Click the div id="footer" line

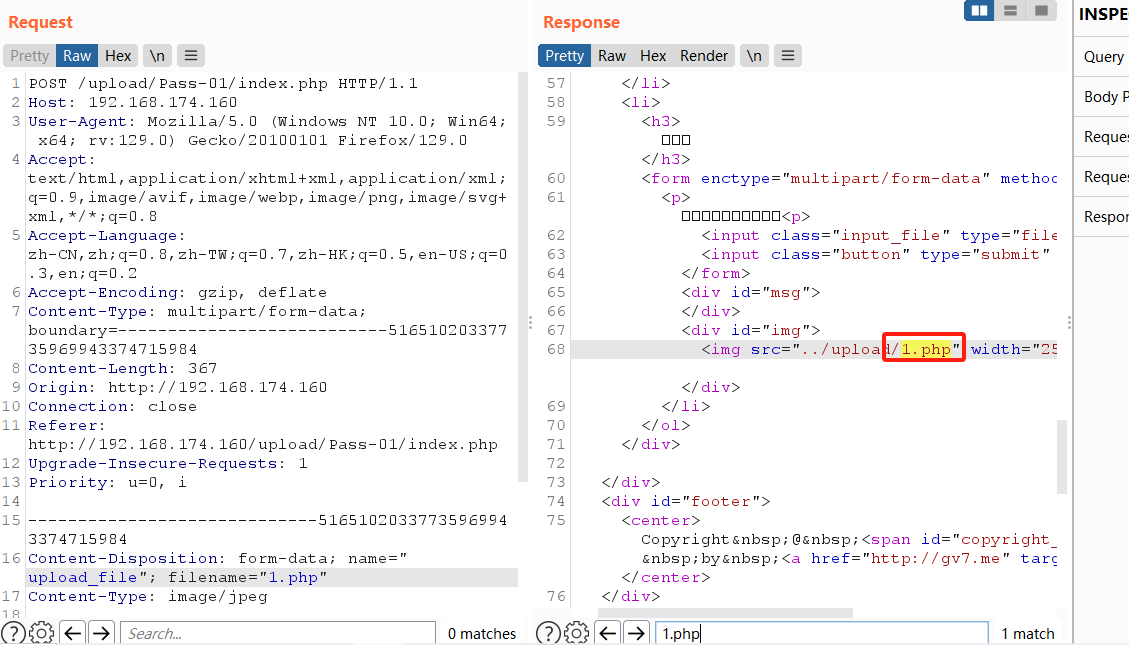686,501
